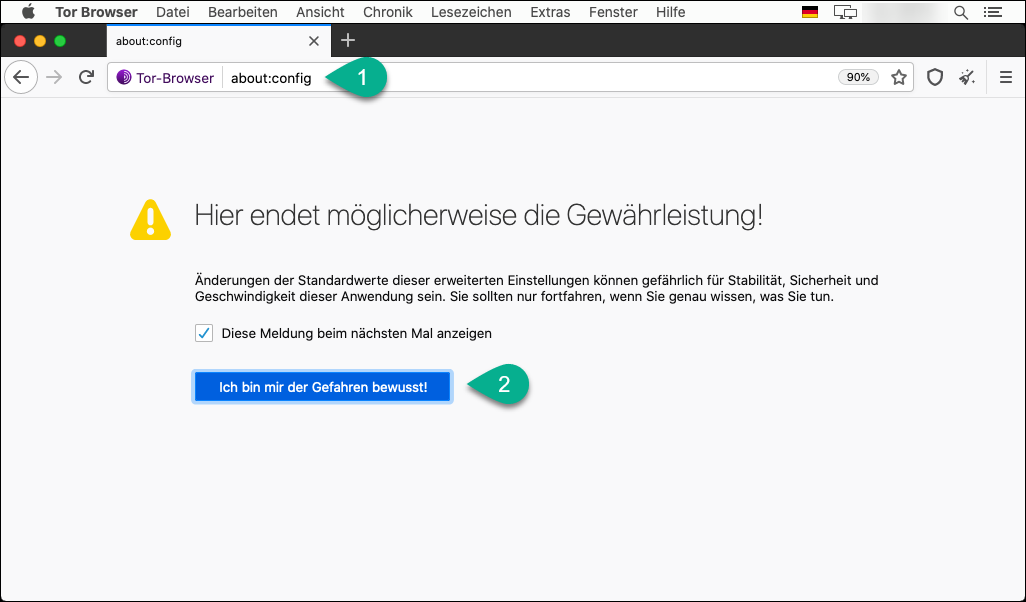Close the about:config tab

(314, 41)
